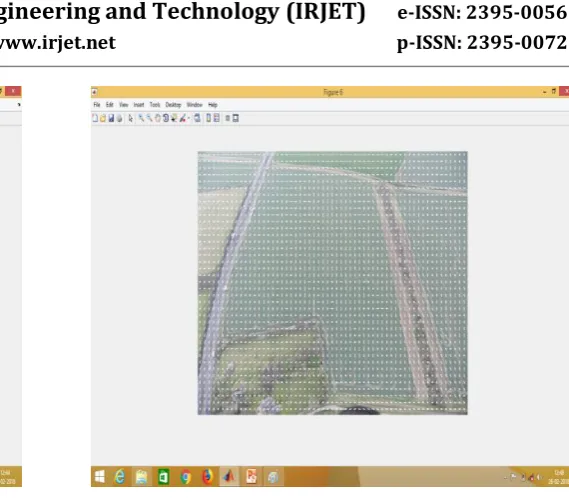
Task: Open the Help menu in Figure 6
Action: [x=213, y=105]
